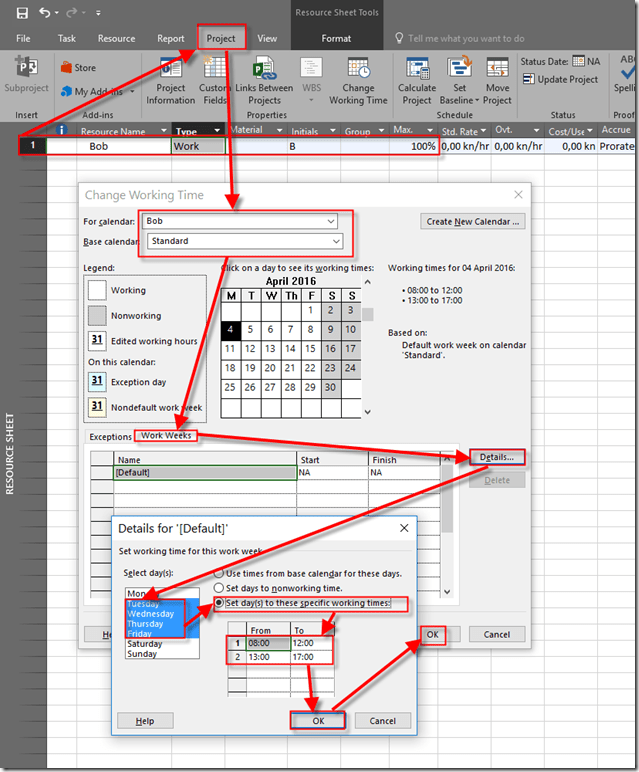Open Links Between Projects
The height and width of the screenshot is (772, 639).
264,80
